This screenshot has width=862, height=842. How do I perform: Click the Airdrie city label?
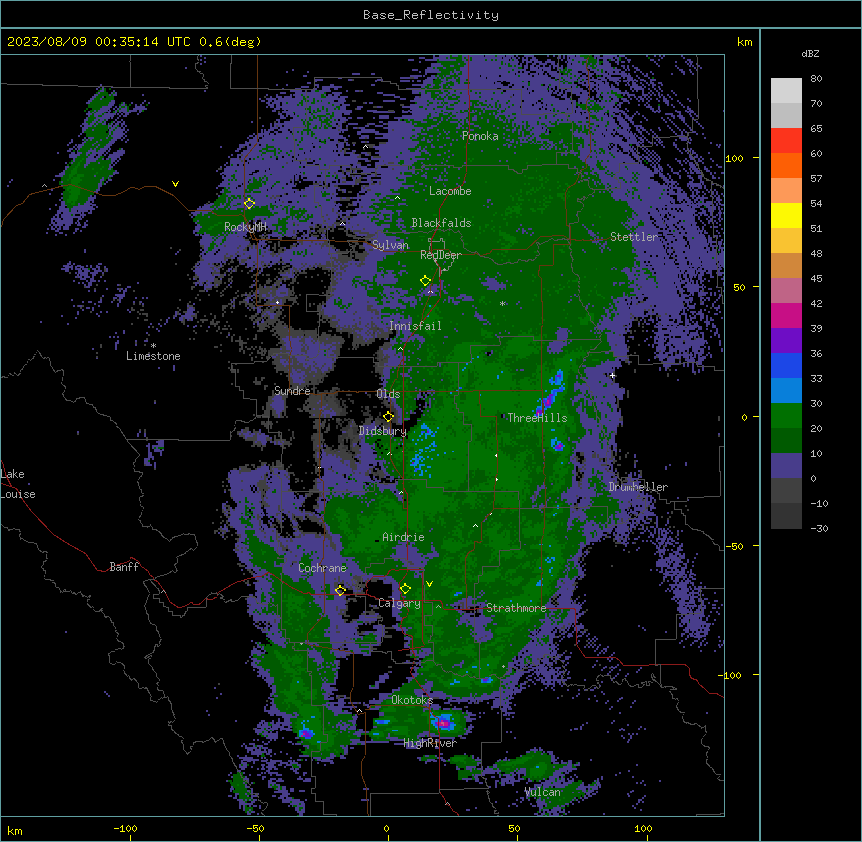coord(403,537)
